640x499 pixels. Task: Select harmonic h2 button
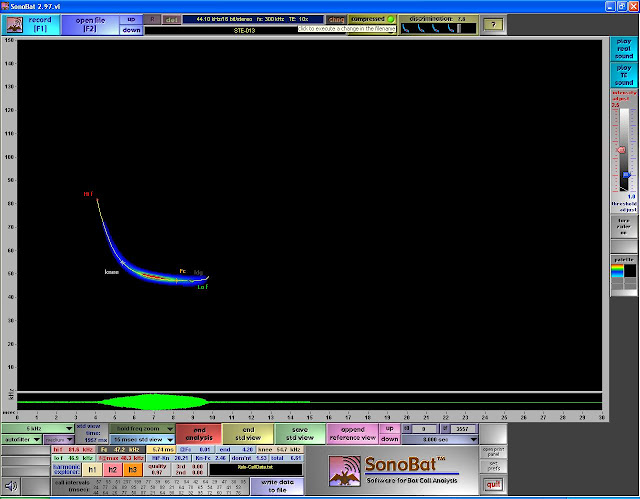[x=112, y=470]
